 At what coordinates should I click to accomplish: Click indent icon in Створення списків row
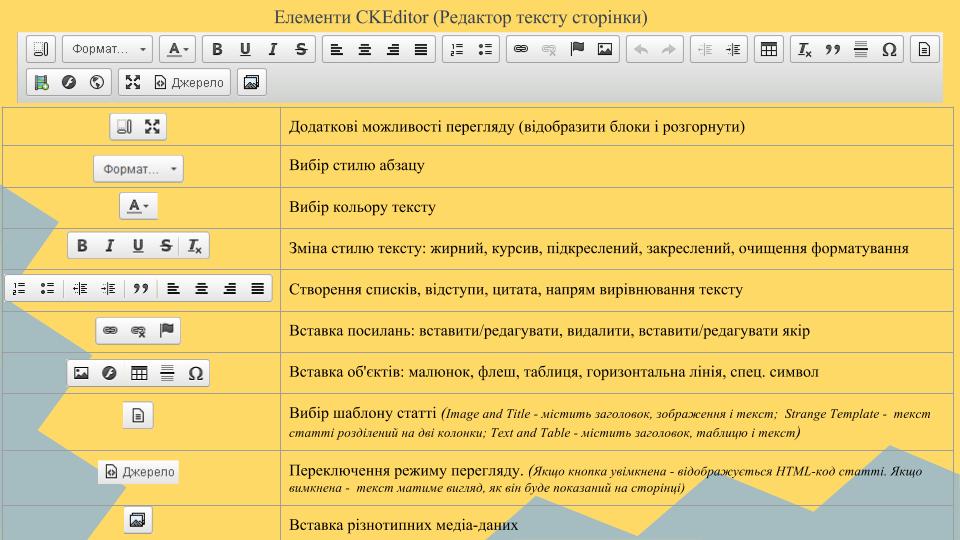[x=108, y=288]
